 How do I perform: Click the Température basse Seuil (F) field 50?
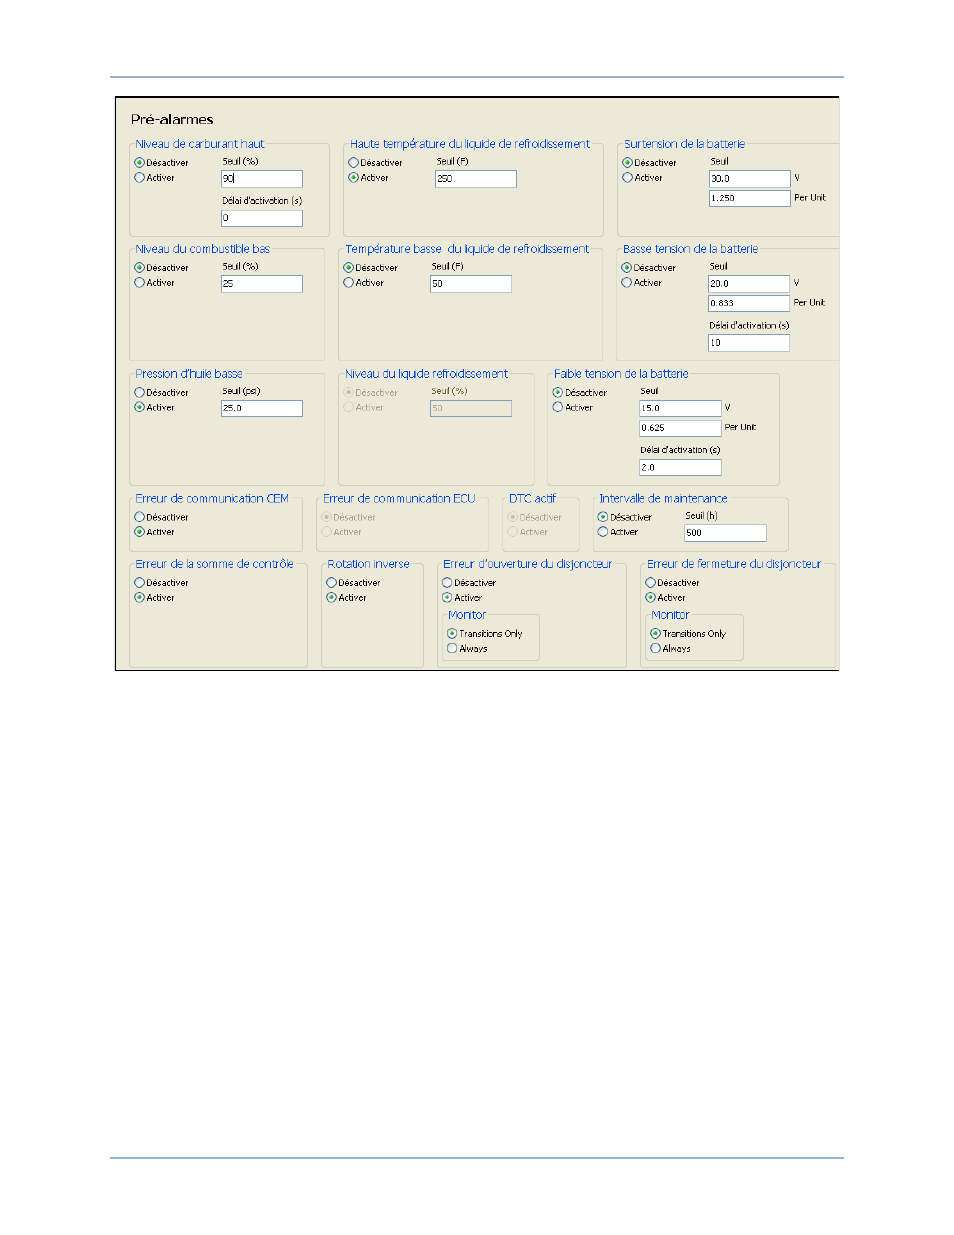click(470, 284)
